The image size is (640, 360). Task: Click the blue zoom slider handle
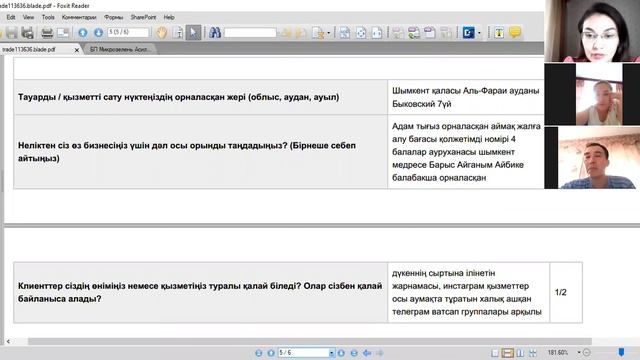(x=621, y=352)
